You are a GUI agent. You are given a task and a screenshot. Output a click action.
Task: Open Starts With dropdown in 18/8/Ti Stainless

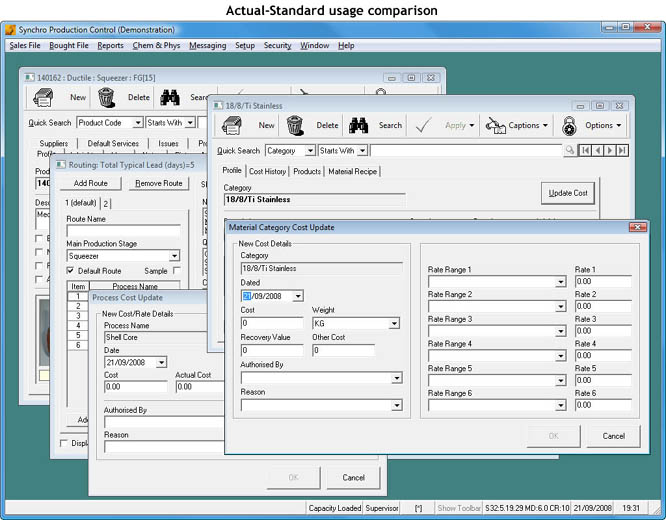362,150
